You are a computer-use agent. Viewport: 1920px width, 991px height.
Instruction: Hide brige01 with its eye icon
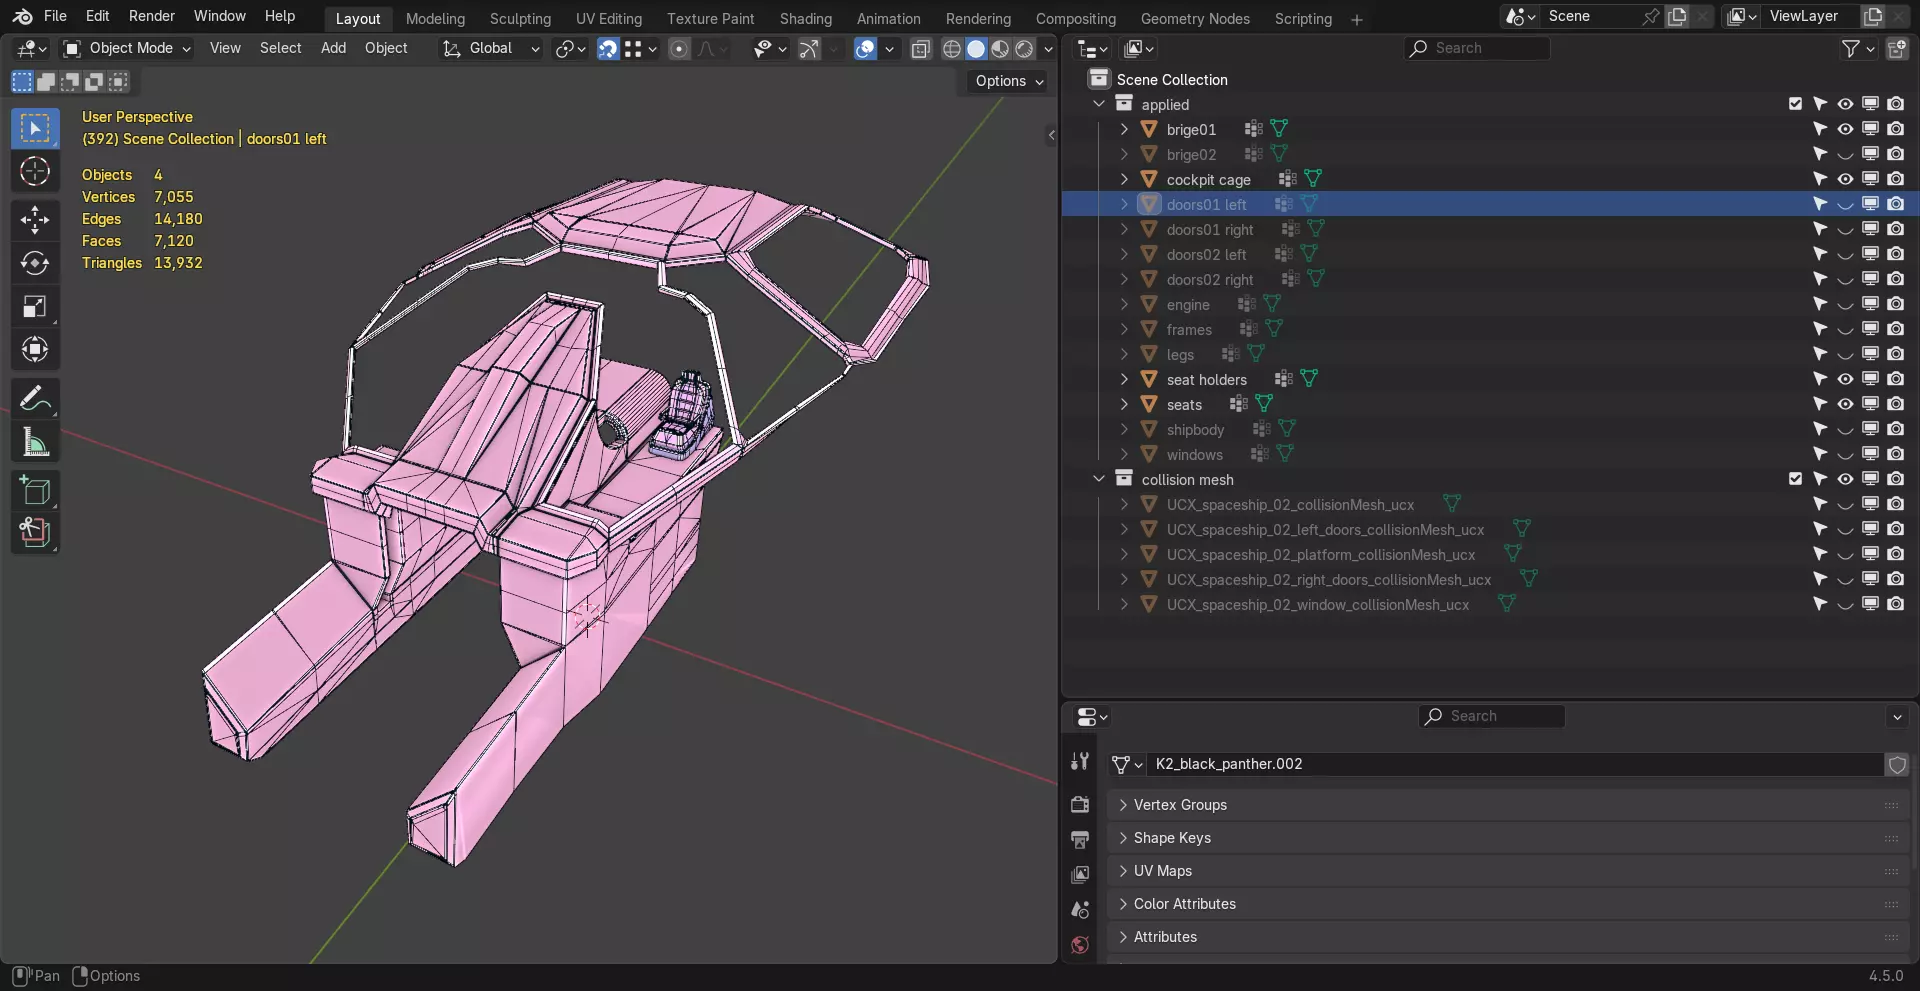(x=1845, y=129)
